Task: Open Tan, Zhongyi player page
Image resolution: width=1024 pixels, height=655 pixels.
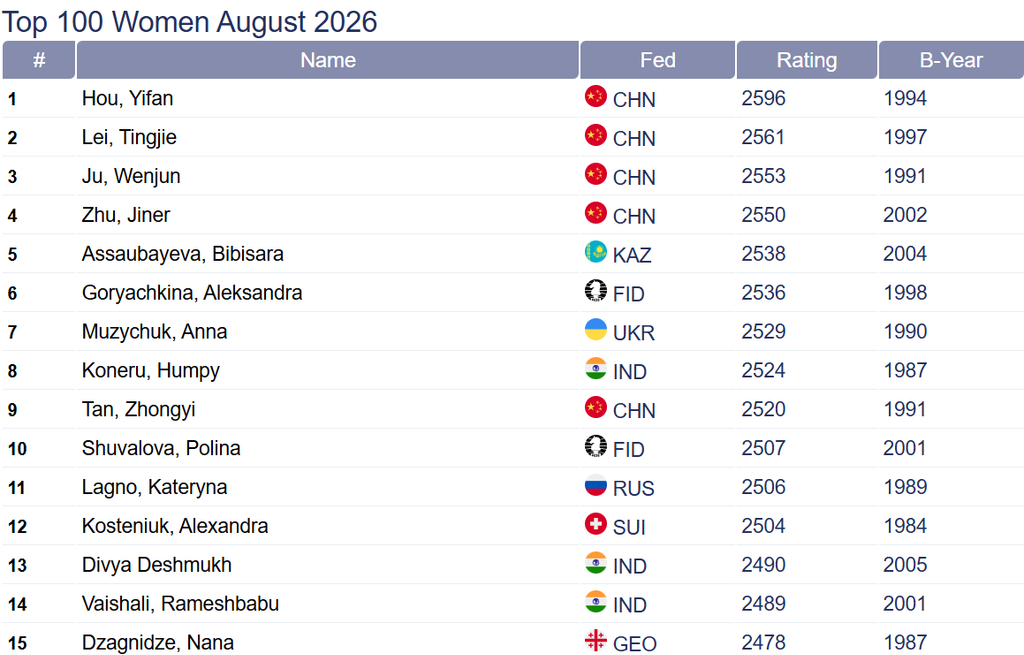Action: click(x=138, y=409)
